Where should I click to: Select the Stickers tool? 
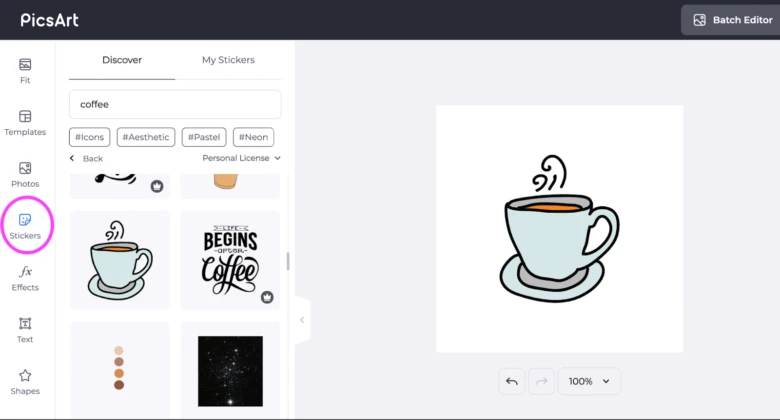[25, 226]
